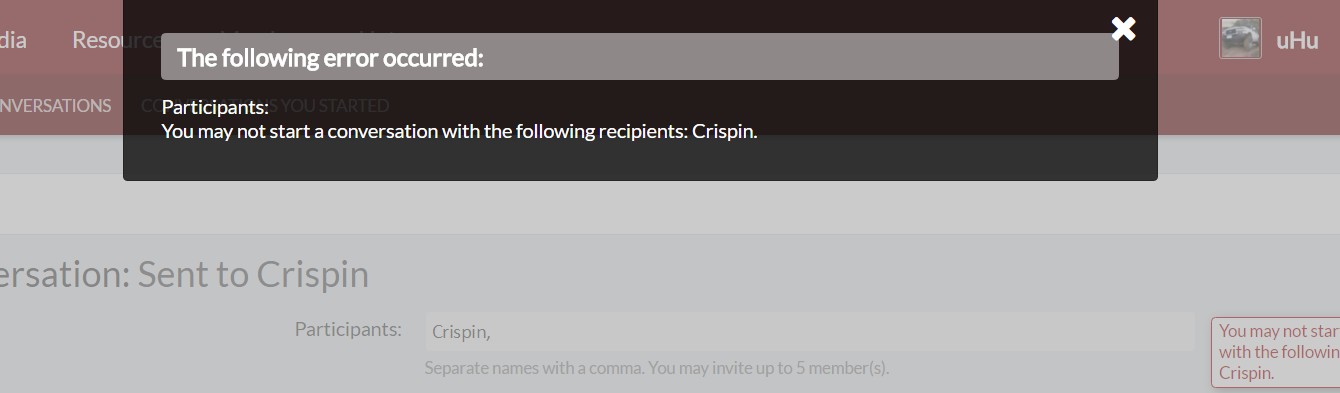
Task: Switch to the Conversations You Started tab
Action: [x=265, y=105]
